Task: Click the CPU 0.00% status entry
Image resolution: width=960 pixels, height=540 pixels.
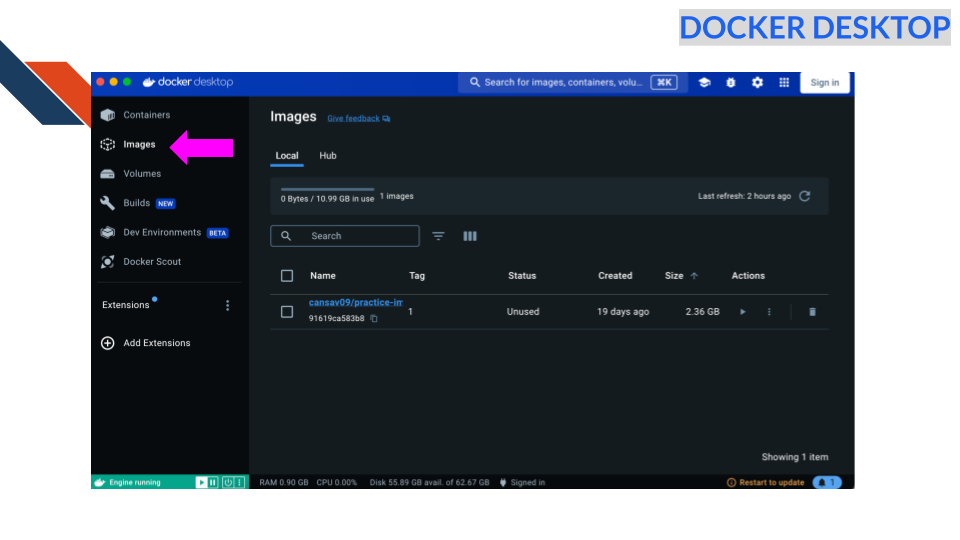Action: point(337,483)
